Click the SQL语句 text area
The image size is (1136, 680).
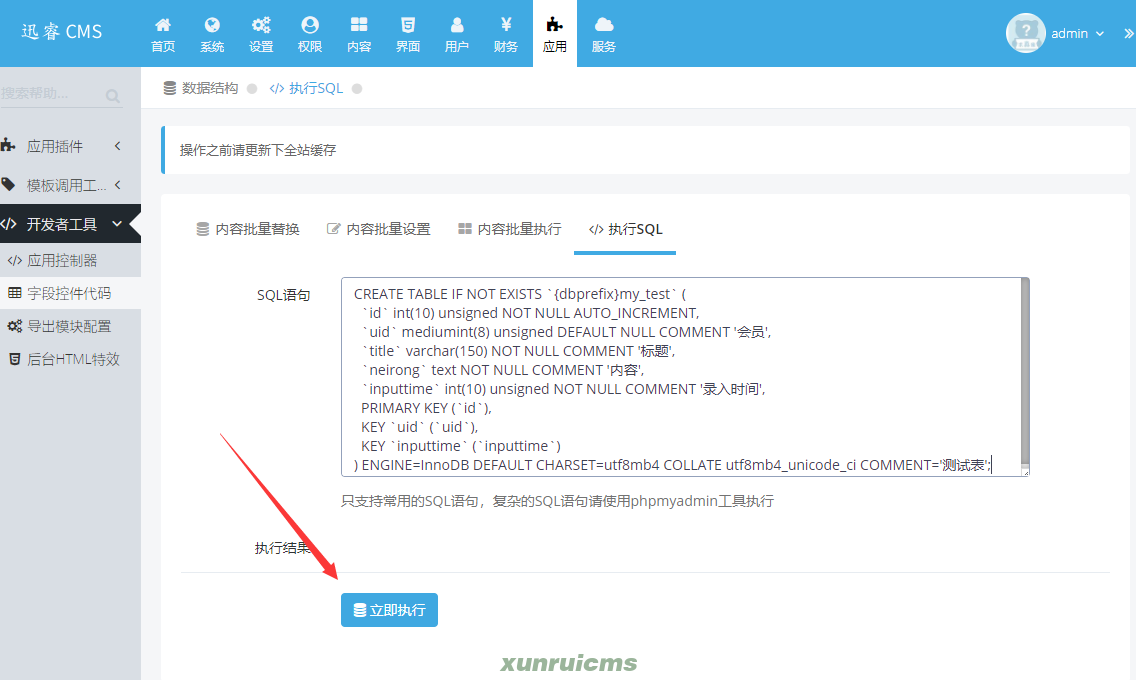[x=685, y=377]
